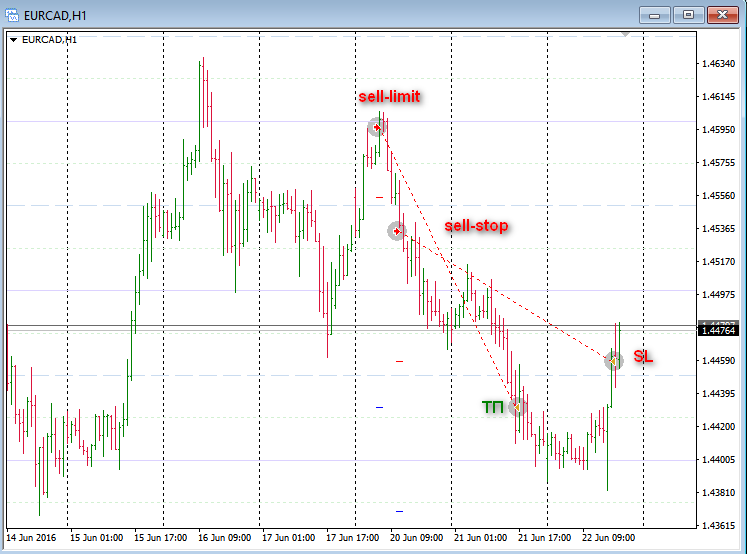747x554 pixels.
Task: Click the 1.44395 price scale value
Action: (718, 393)
